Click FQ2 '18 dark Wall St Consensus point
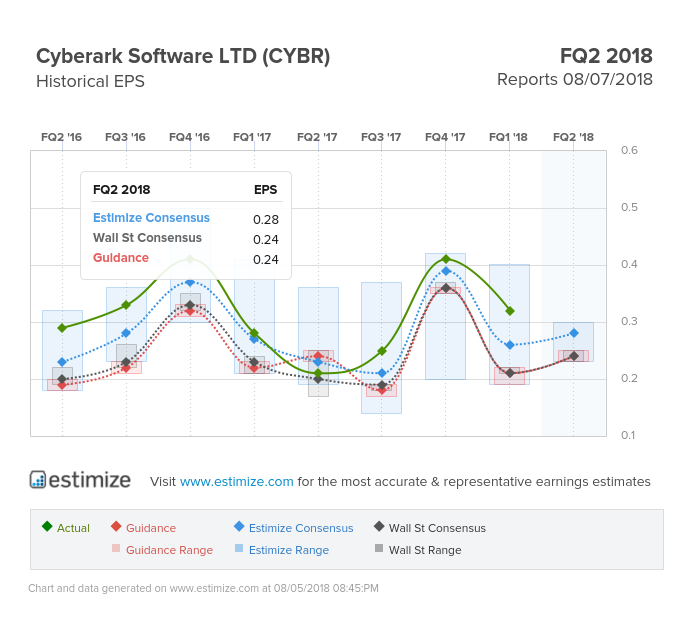The height and width of the screenshot is (620, 685). click(x=574, y=356)
